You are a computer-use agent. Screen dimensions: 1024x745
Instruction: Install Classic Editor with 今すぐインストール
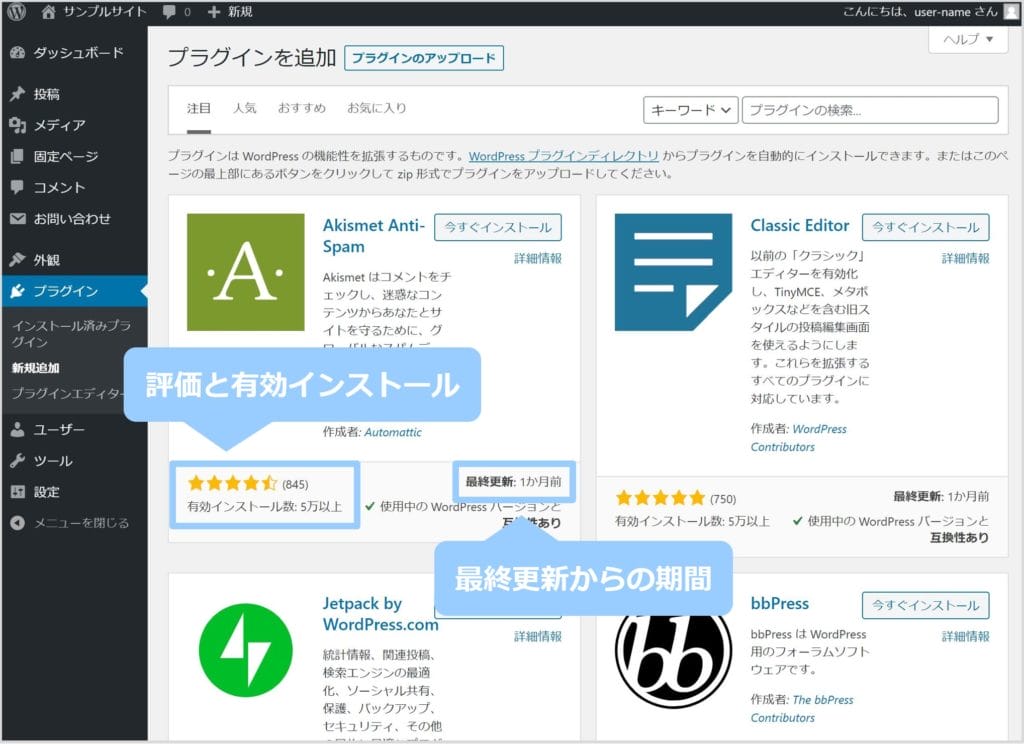925,227
